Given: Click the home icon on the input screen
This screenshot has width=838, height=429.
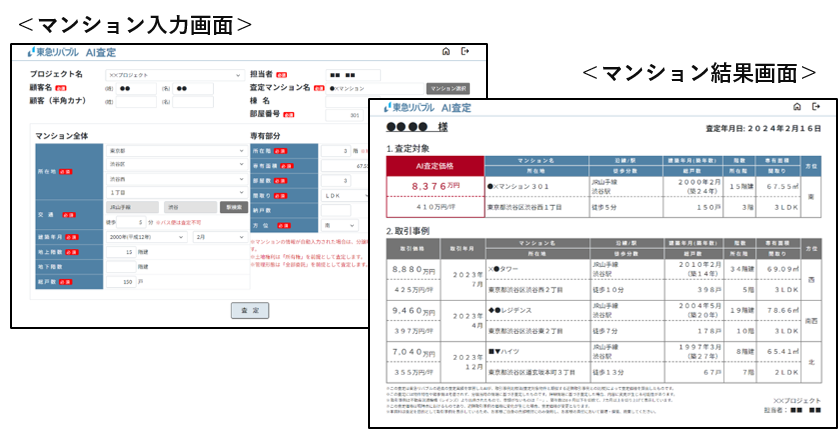Looking at the screenshot, I should (x=445, y=52).
